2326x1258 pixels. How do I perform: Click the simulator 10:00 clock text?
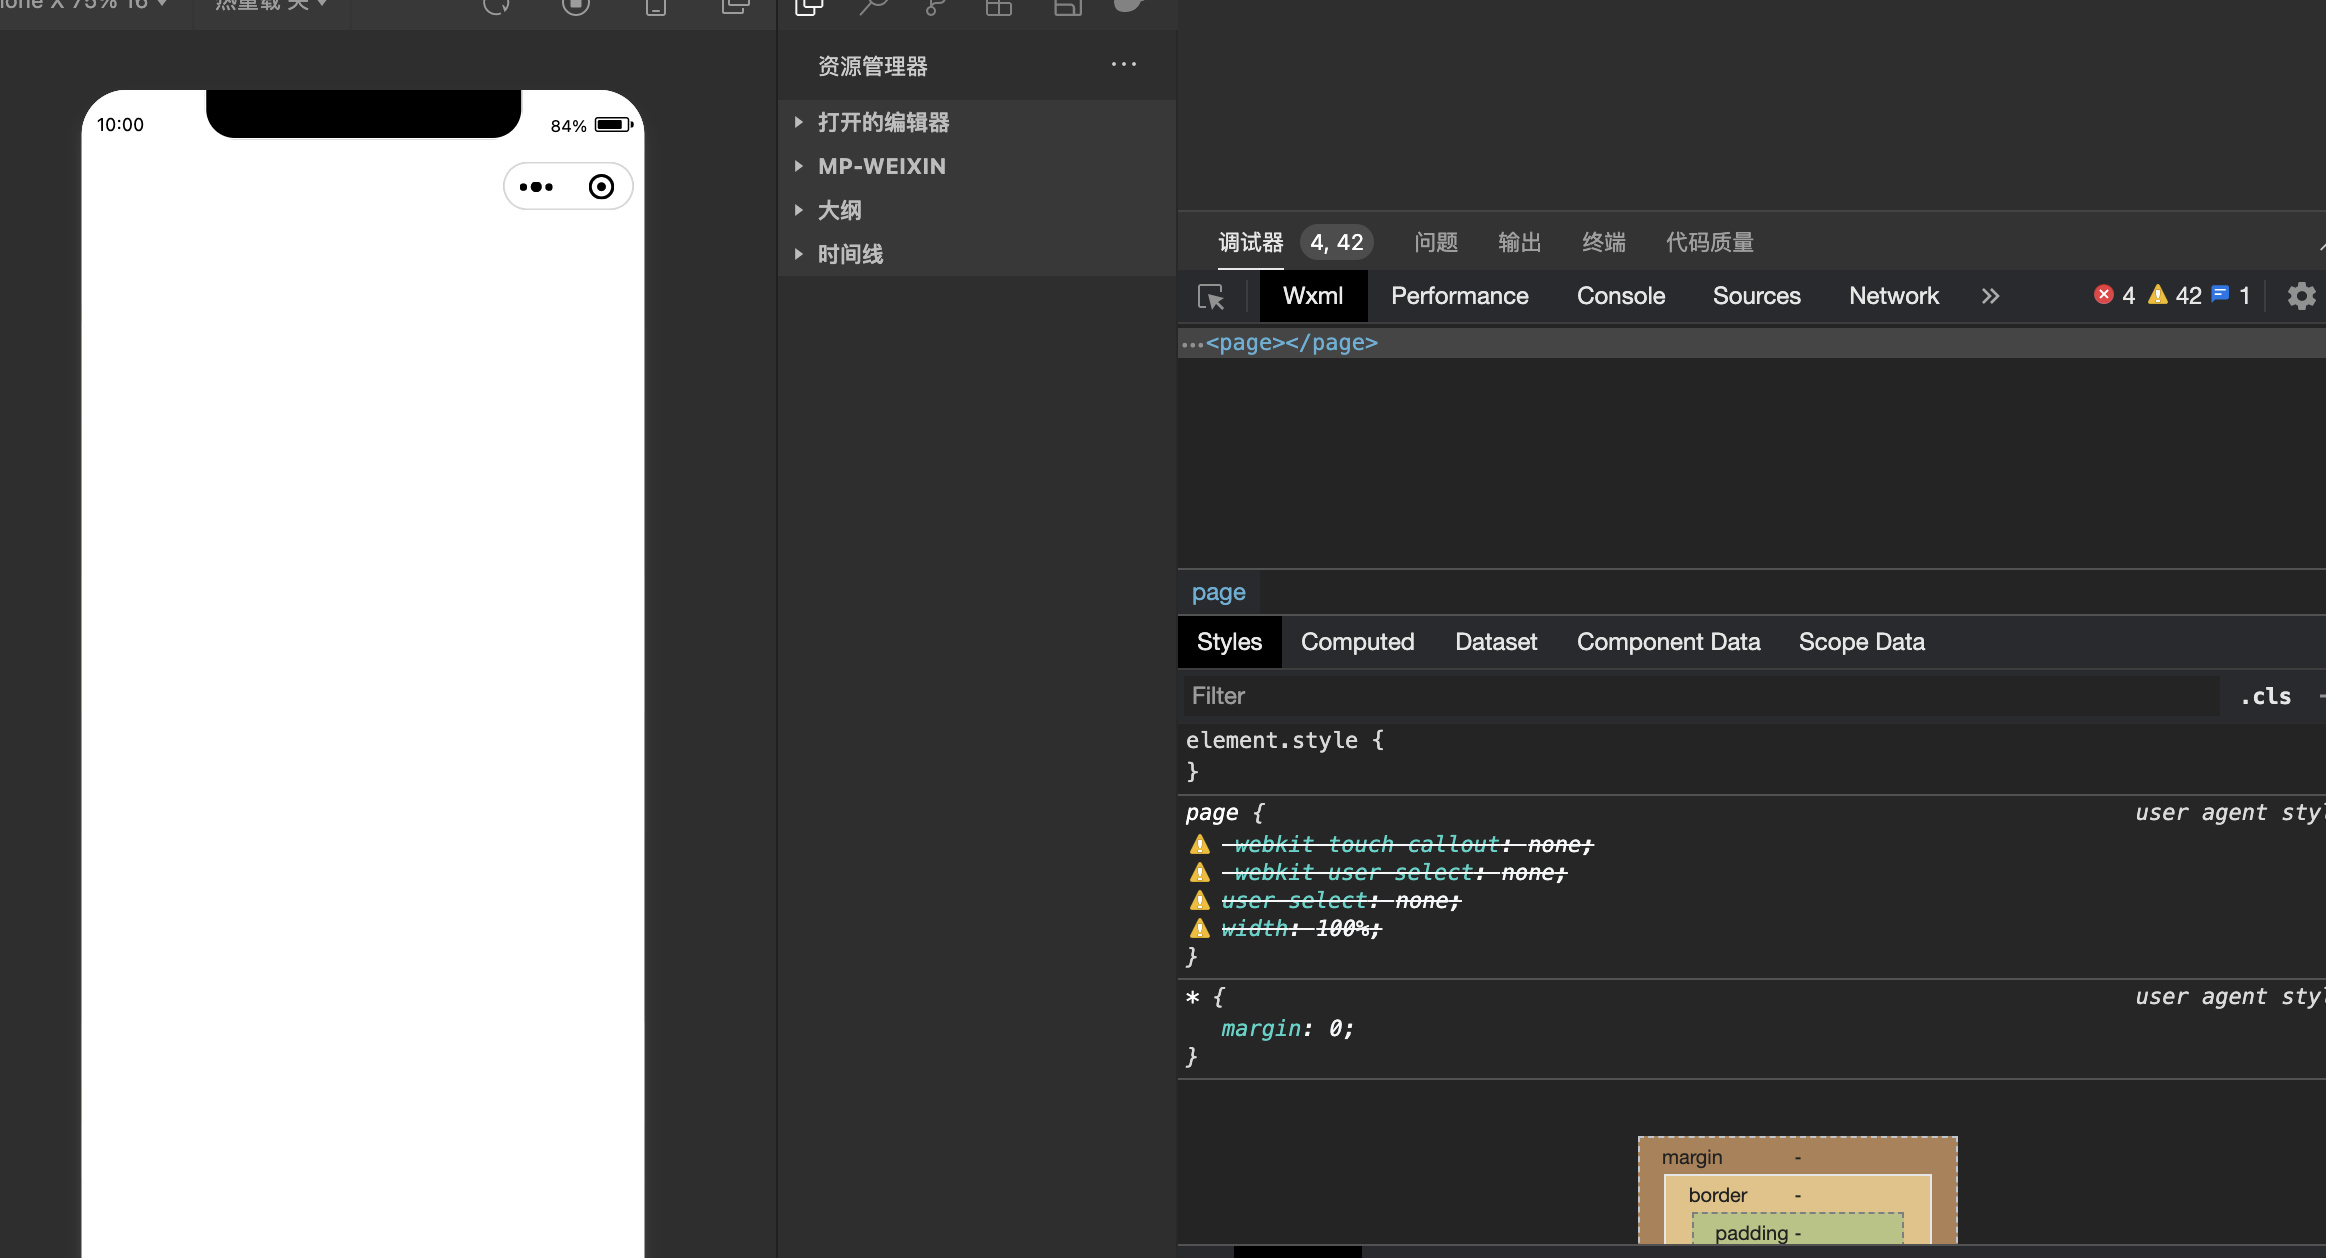[120, 125]
